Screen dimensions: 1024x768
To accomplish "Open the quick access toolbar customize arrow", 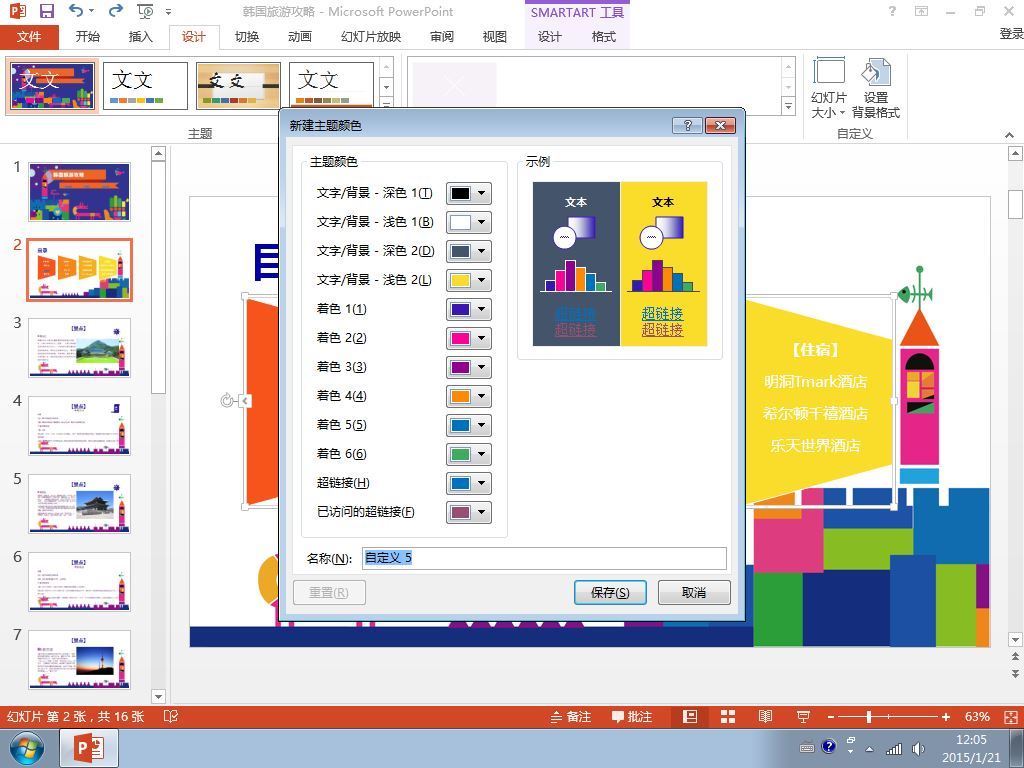I will (168, 12).
